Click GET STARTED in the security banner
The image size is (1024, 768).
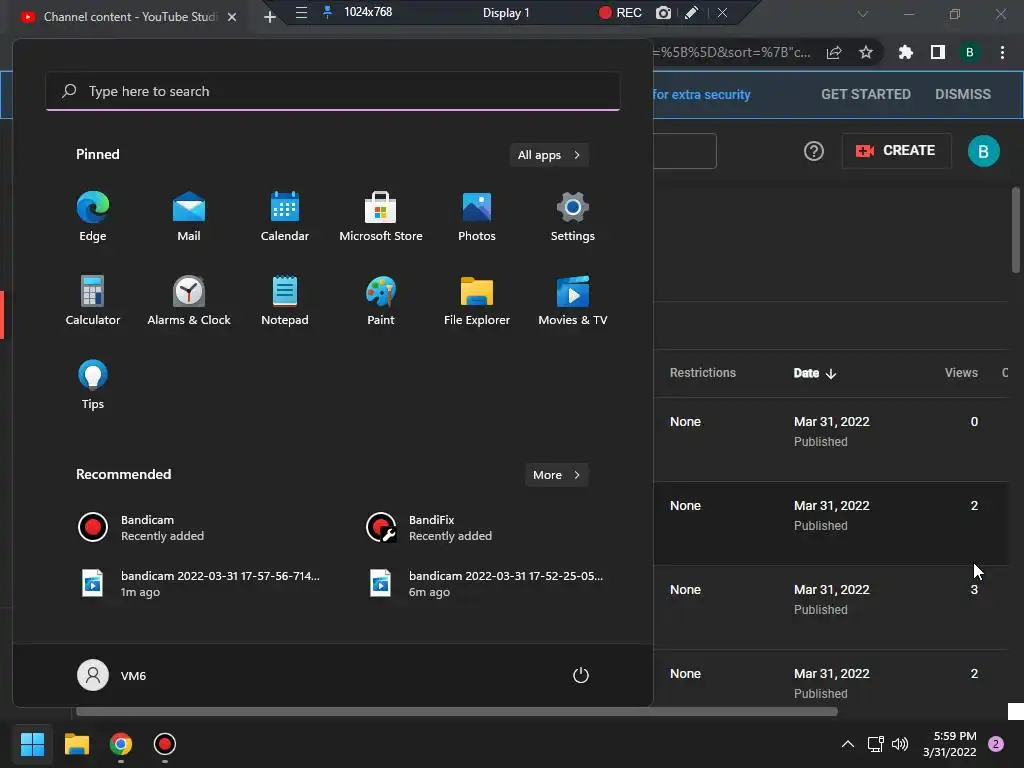(x=866, y=94)
